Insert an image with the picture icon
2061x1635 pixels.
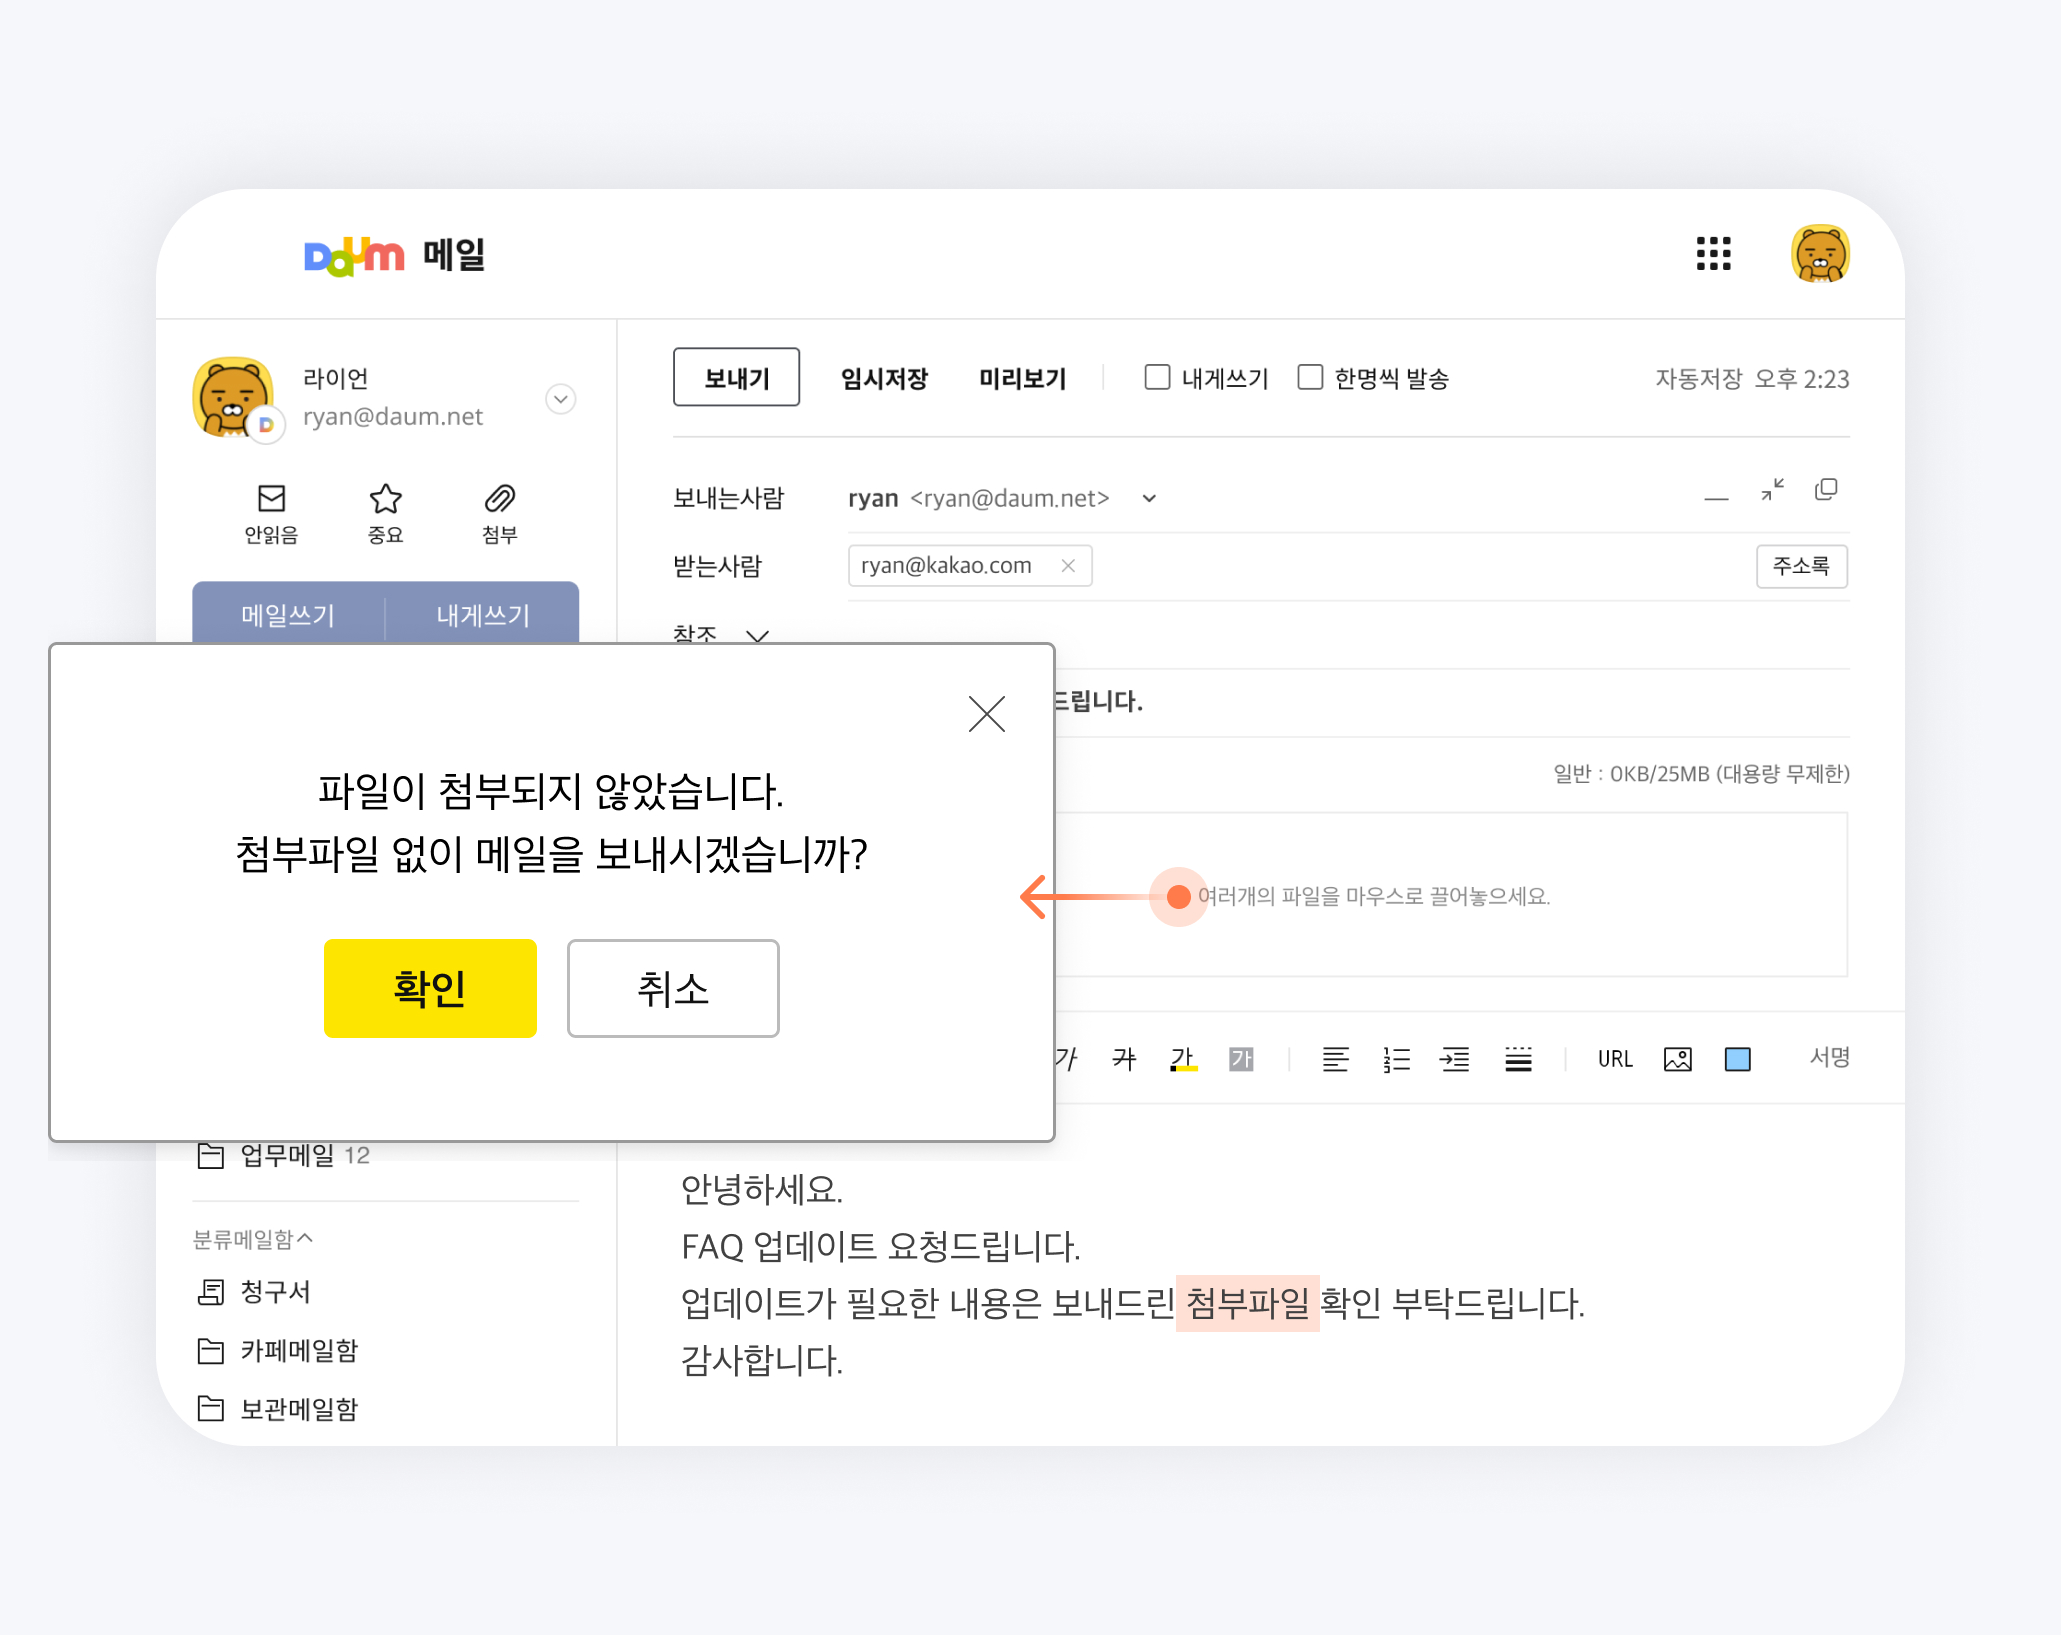[1677, 1059]
